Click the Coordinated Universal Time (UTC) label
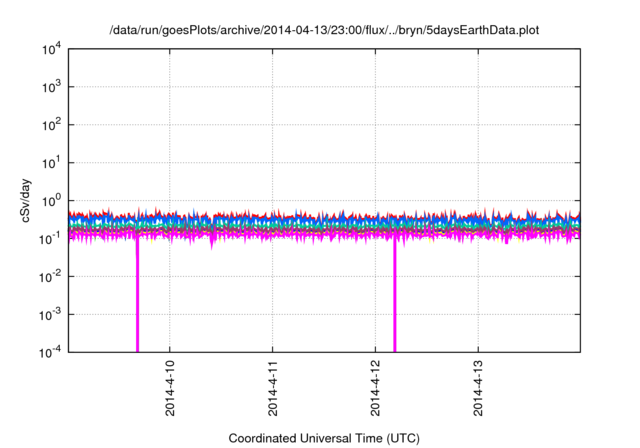This screenshot has width=640, height=448. (324, 438)
